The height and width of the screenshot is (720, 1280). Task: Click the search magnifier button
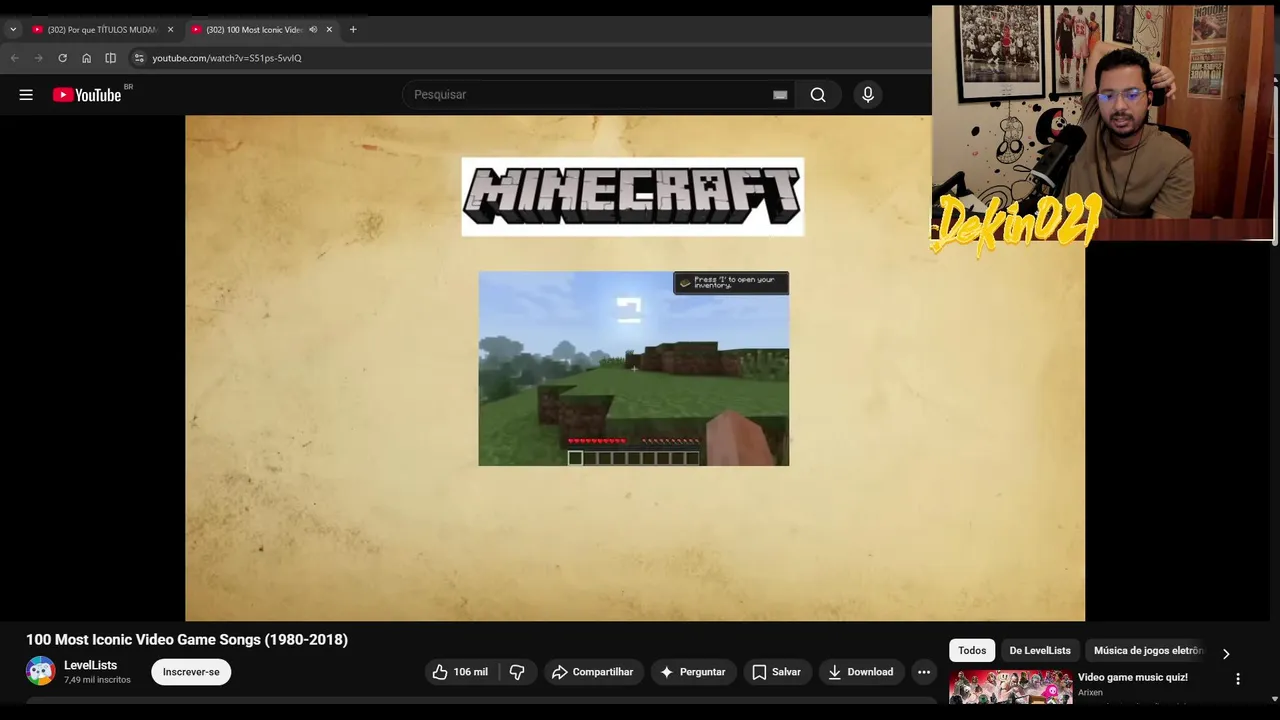[818, 95]
